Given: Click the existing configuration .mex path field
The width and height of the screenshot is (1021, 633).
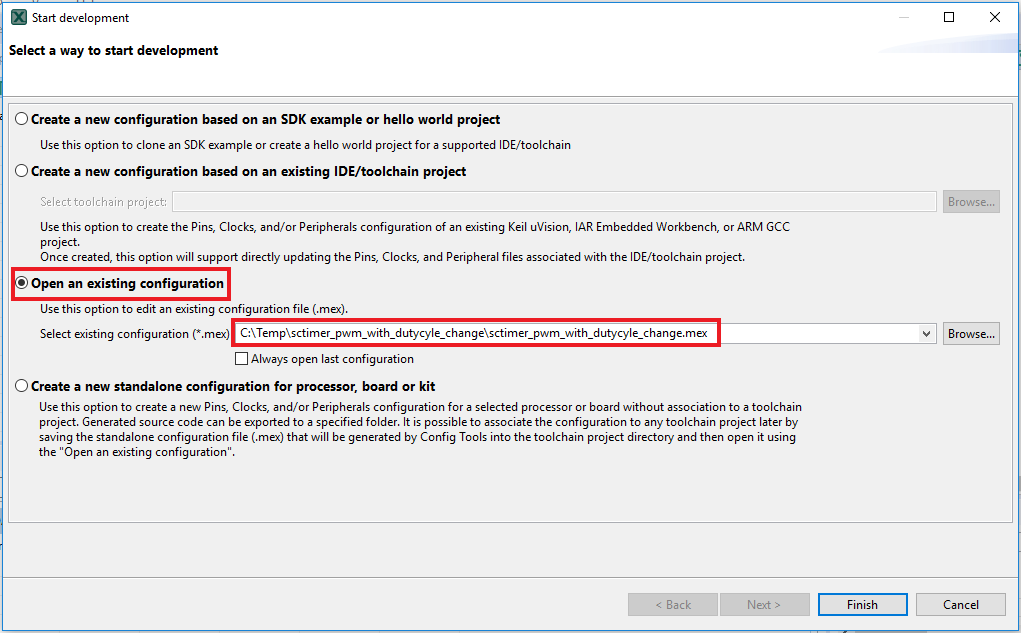Looking at the screenshot, I should [580, 334].
